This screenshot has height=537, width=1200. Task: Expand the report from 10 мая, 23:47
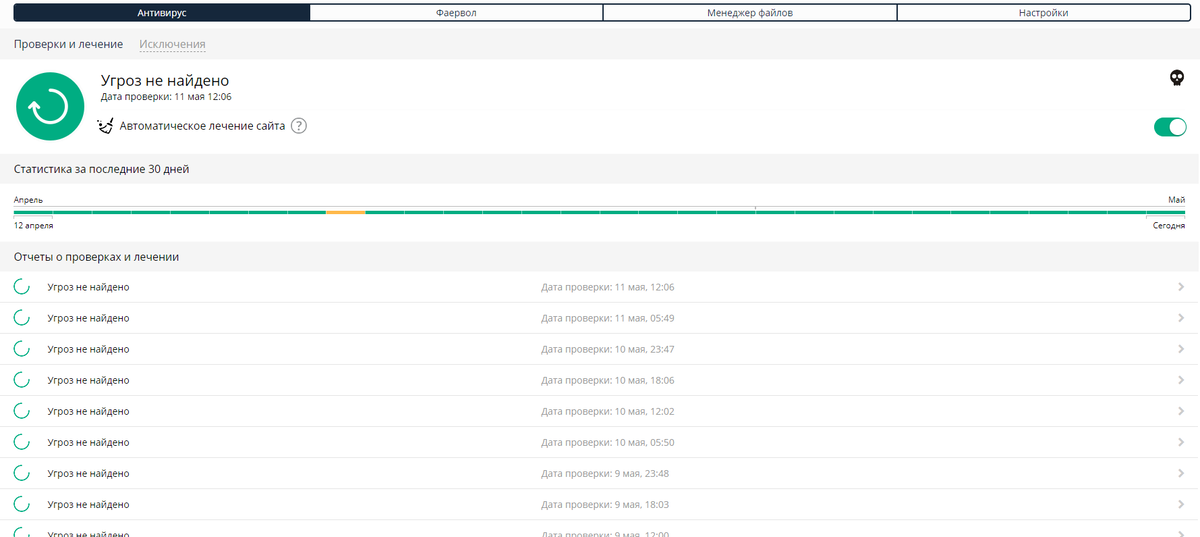point(1182,349)
